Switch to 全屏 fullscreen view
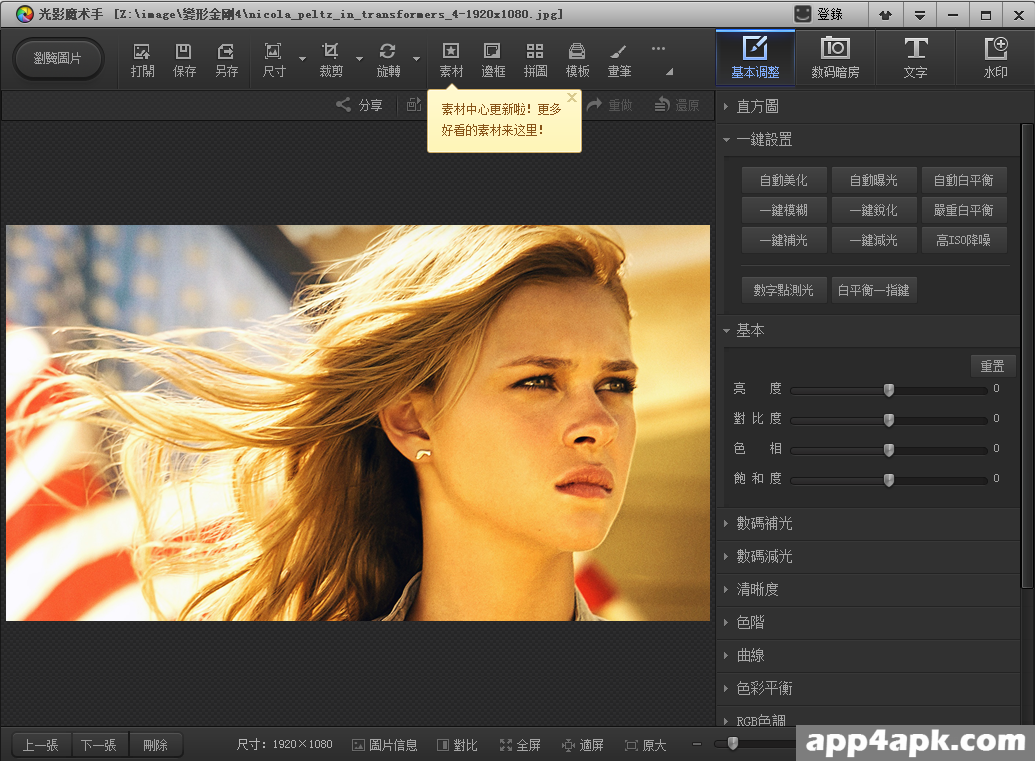Viewport: 1035px width, 761px height. tap(520, 745)
